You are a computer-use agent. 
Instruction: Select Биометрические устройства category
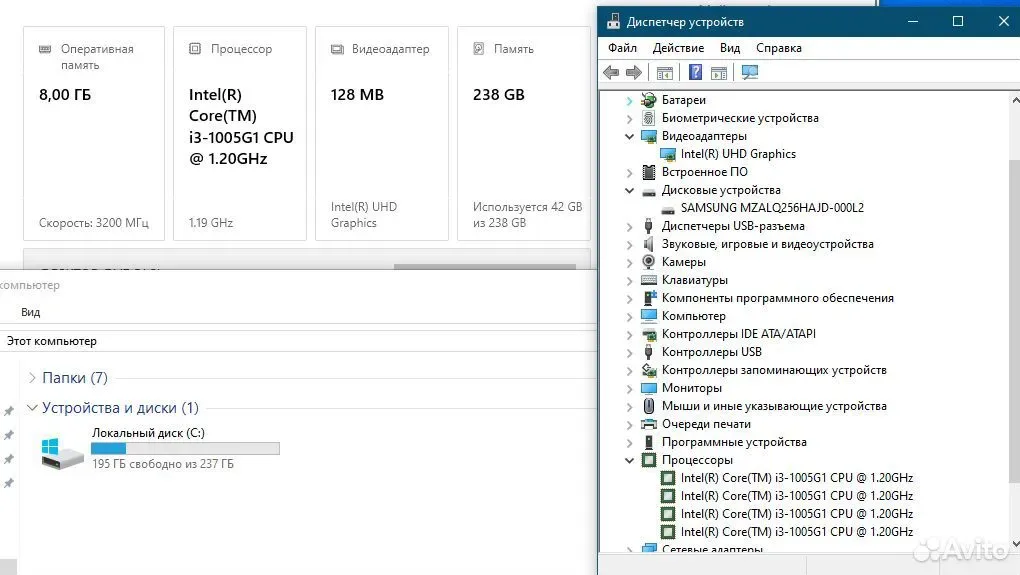740,118
